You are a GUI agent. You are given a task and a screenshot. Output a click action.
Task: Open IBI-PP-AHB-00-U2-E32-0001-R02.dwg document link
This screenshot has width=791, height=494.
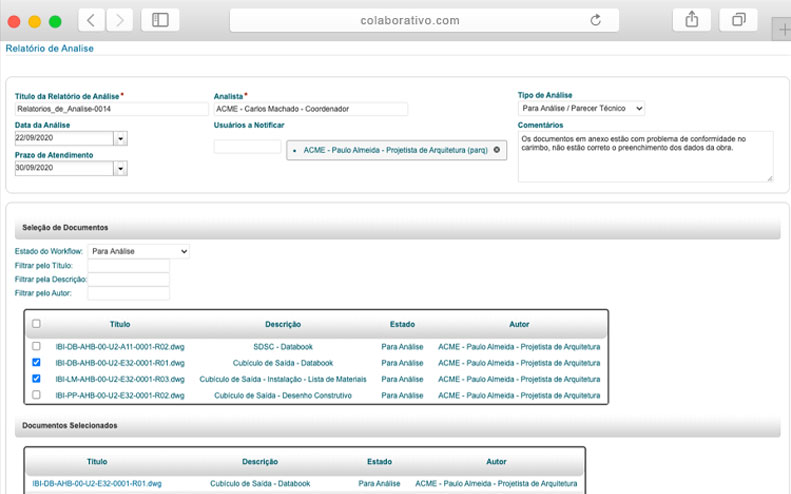120,395
